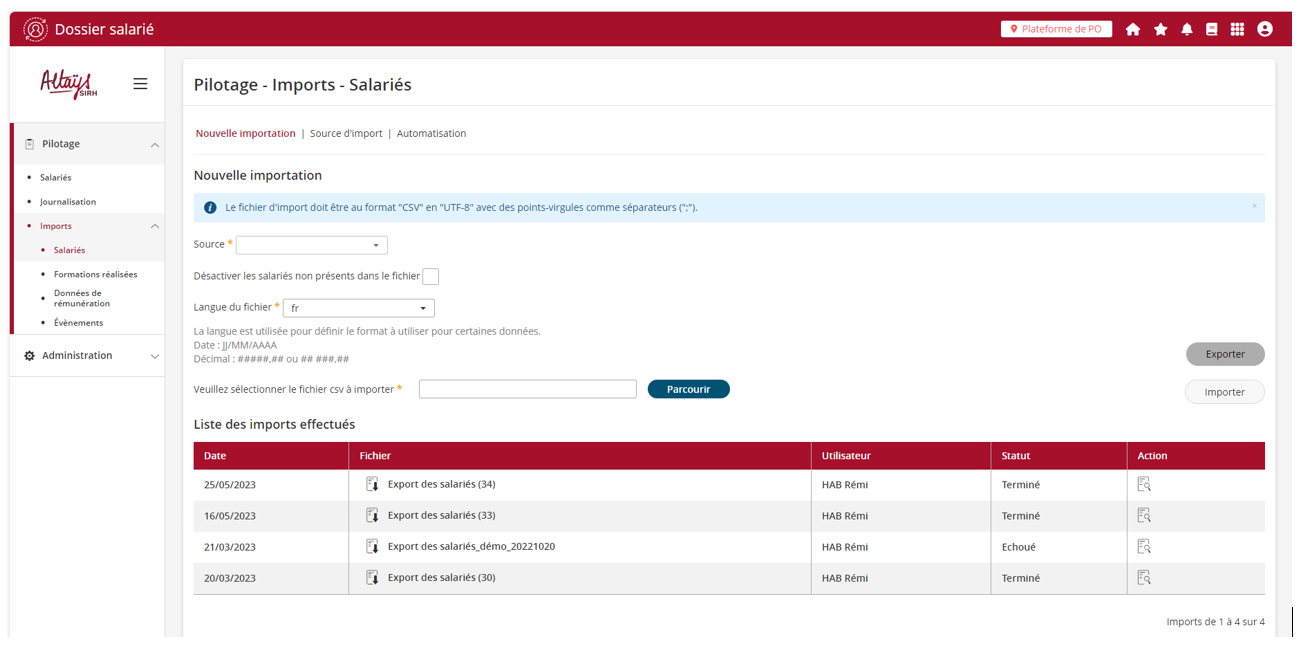Open the apps grid menu
The image size is (1304, 662).
(1237, 30)
